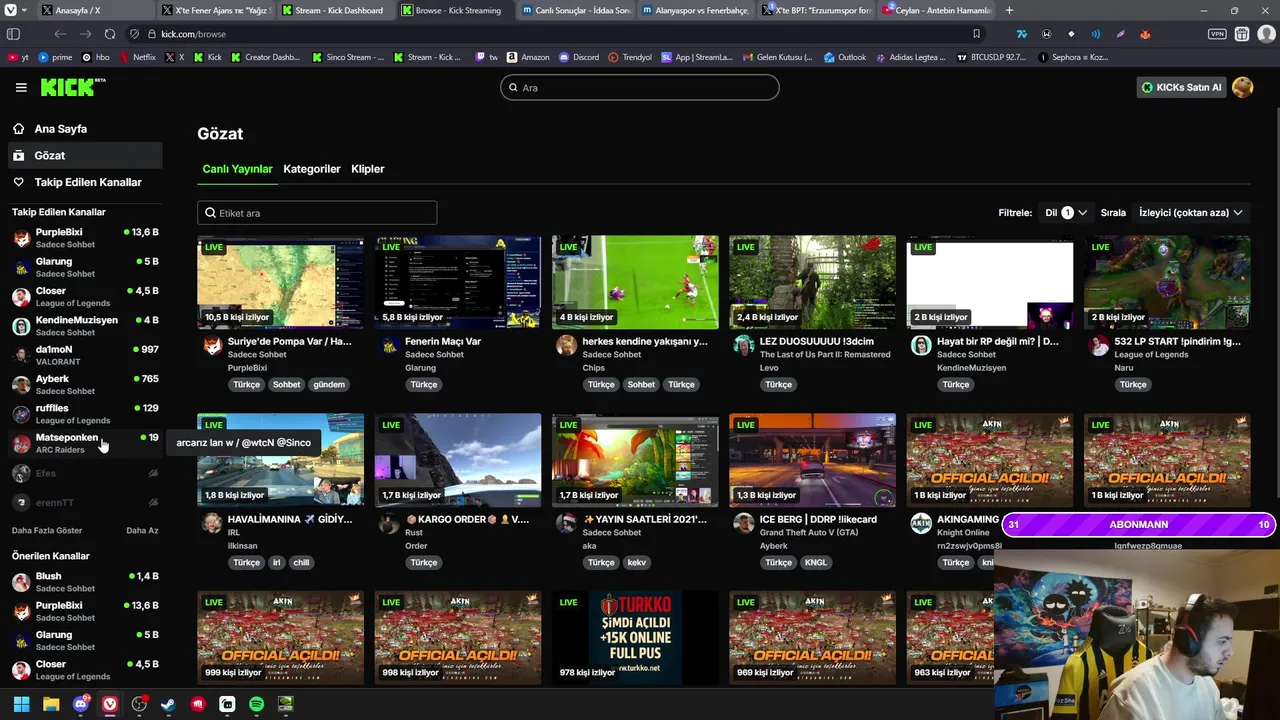This screenshot has height=720, width=1280.
Task: Open a new browser tab with plus
Action: pyautogui.click(x=1009, y=10)
